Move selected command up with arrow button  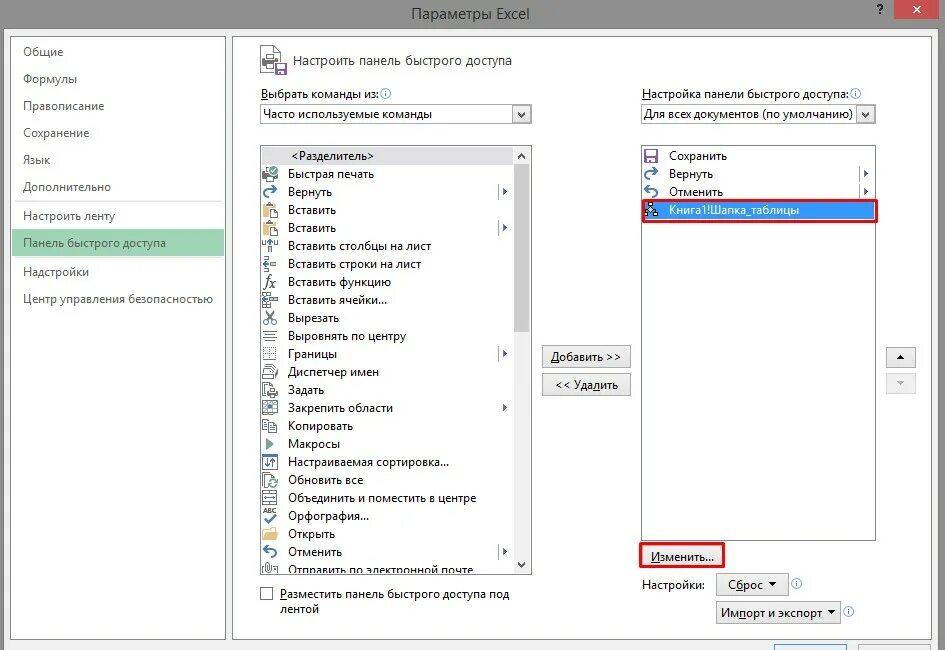tap(900, 357)
